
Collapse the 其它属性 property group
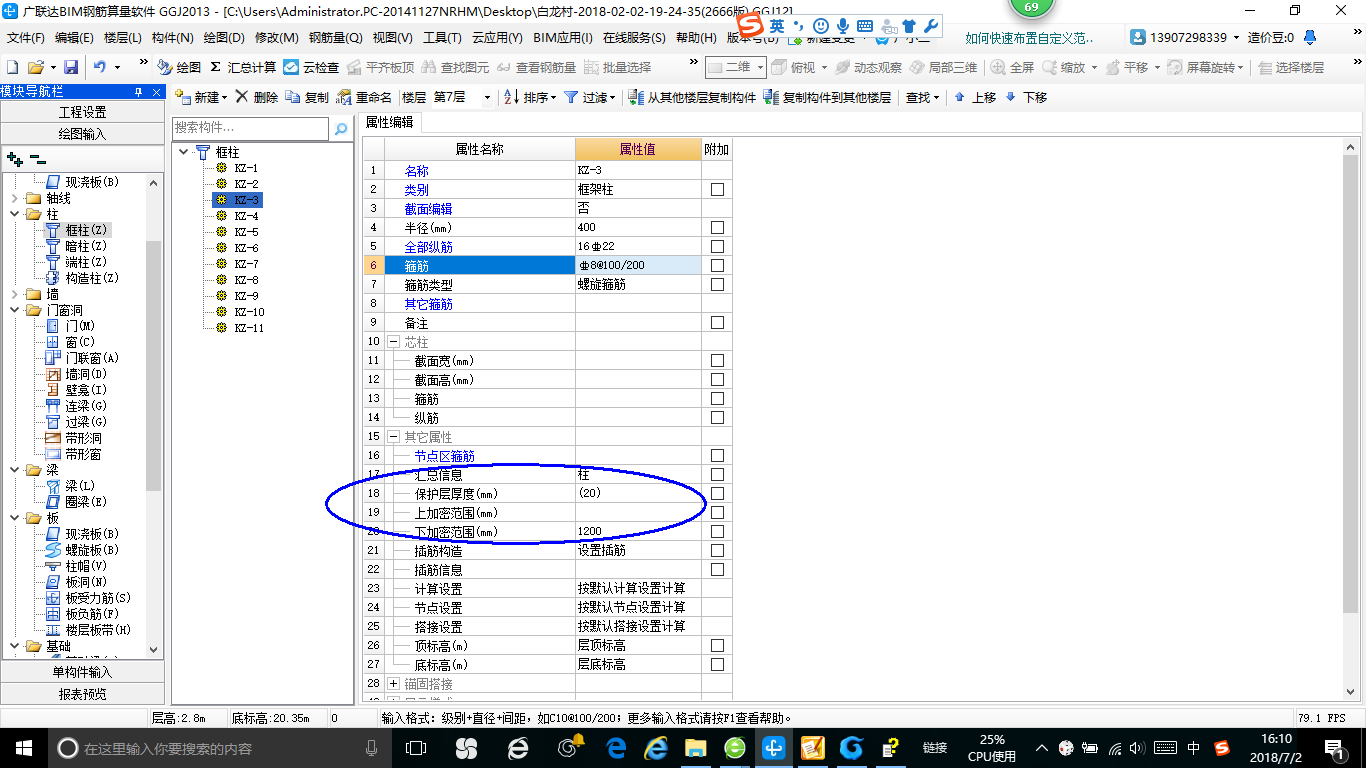(394, 437)
